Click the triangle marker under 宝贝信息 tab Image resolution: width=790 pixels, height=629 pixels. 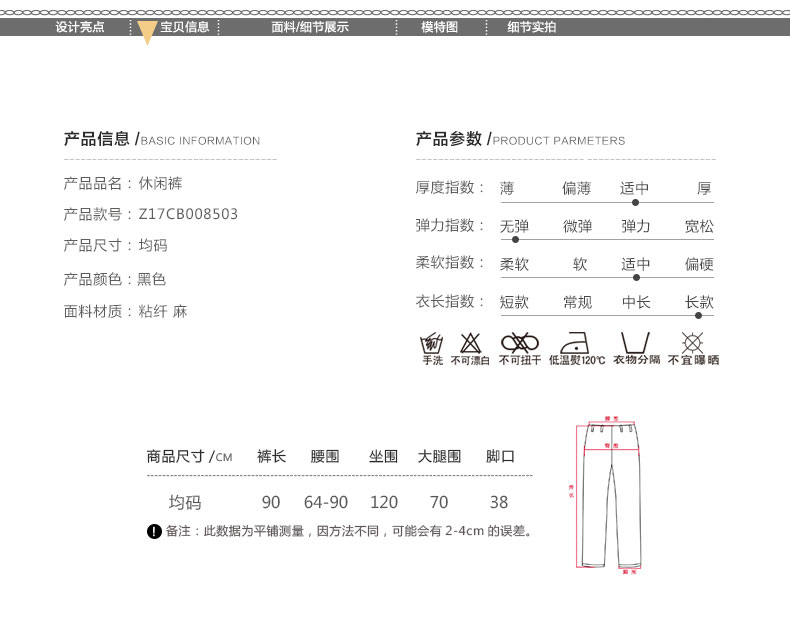[x=147, y=33]
